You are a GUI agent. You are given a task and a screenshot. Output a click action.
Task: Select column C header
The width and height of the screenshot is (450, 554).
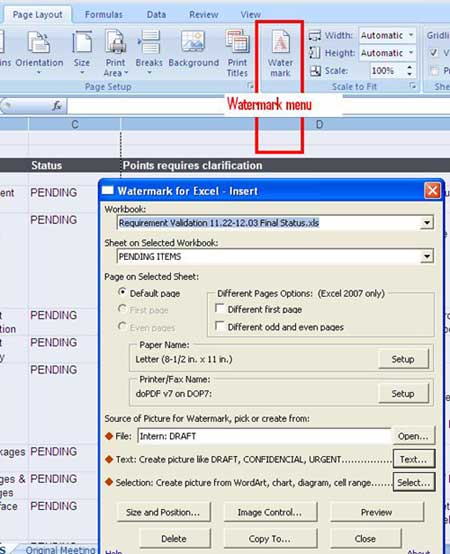75,124
